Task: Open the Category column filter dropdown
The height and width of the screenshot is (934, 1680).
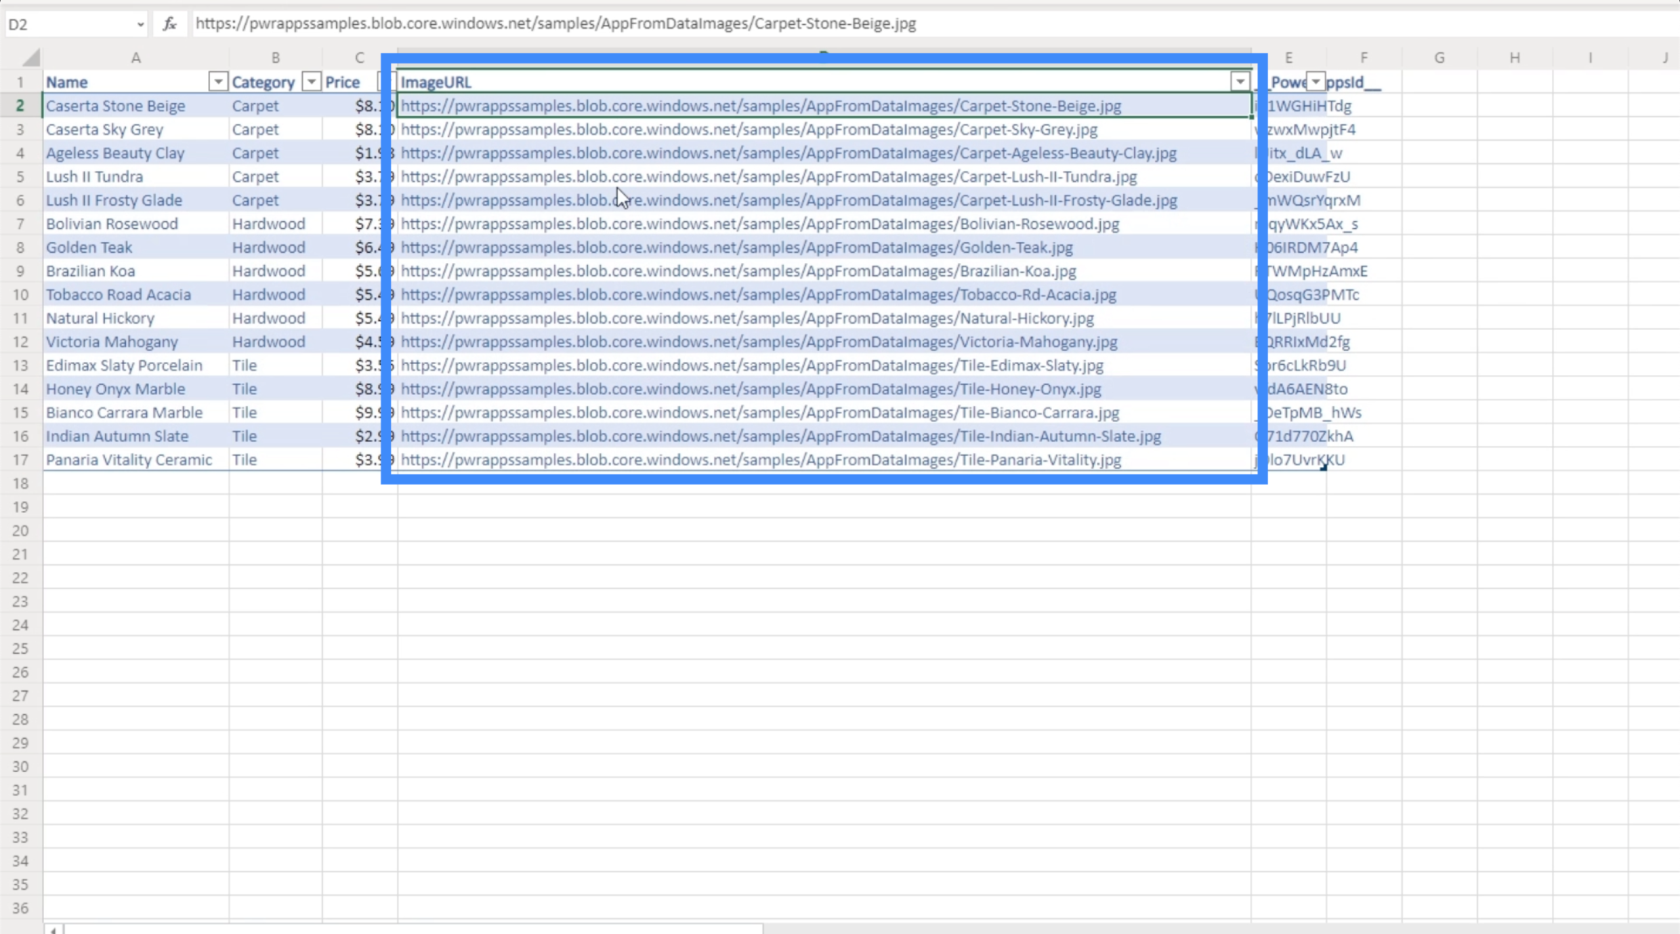Action: pyautogui.click(x=311, y=82)
